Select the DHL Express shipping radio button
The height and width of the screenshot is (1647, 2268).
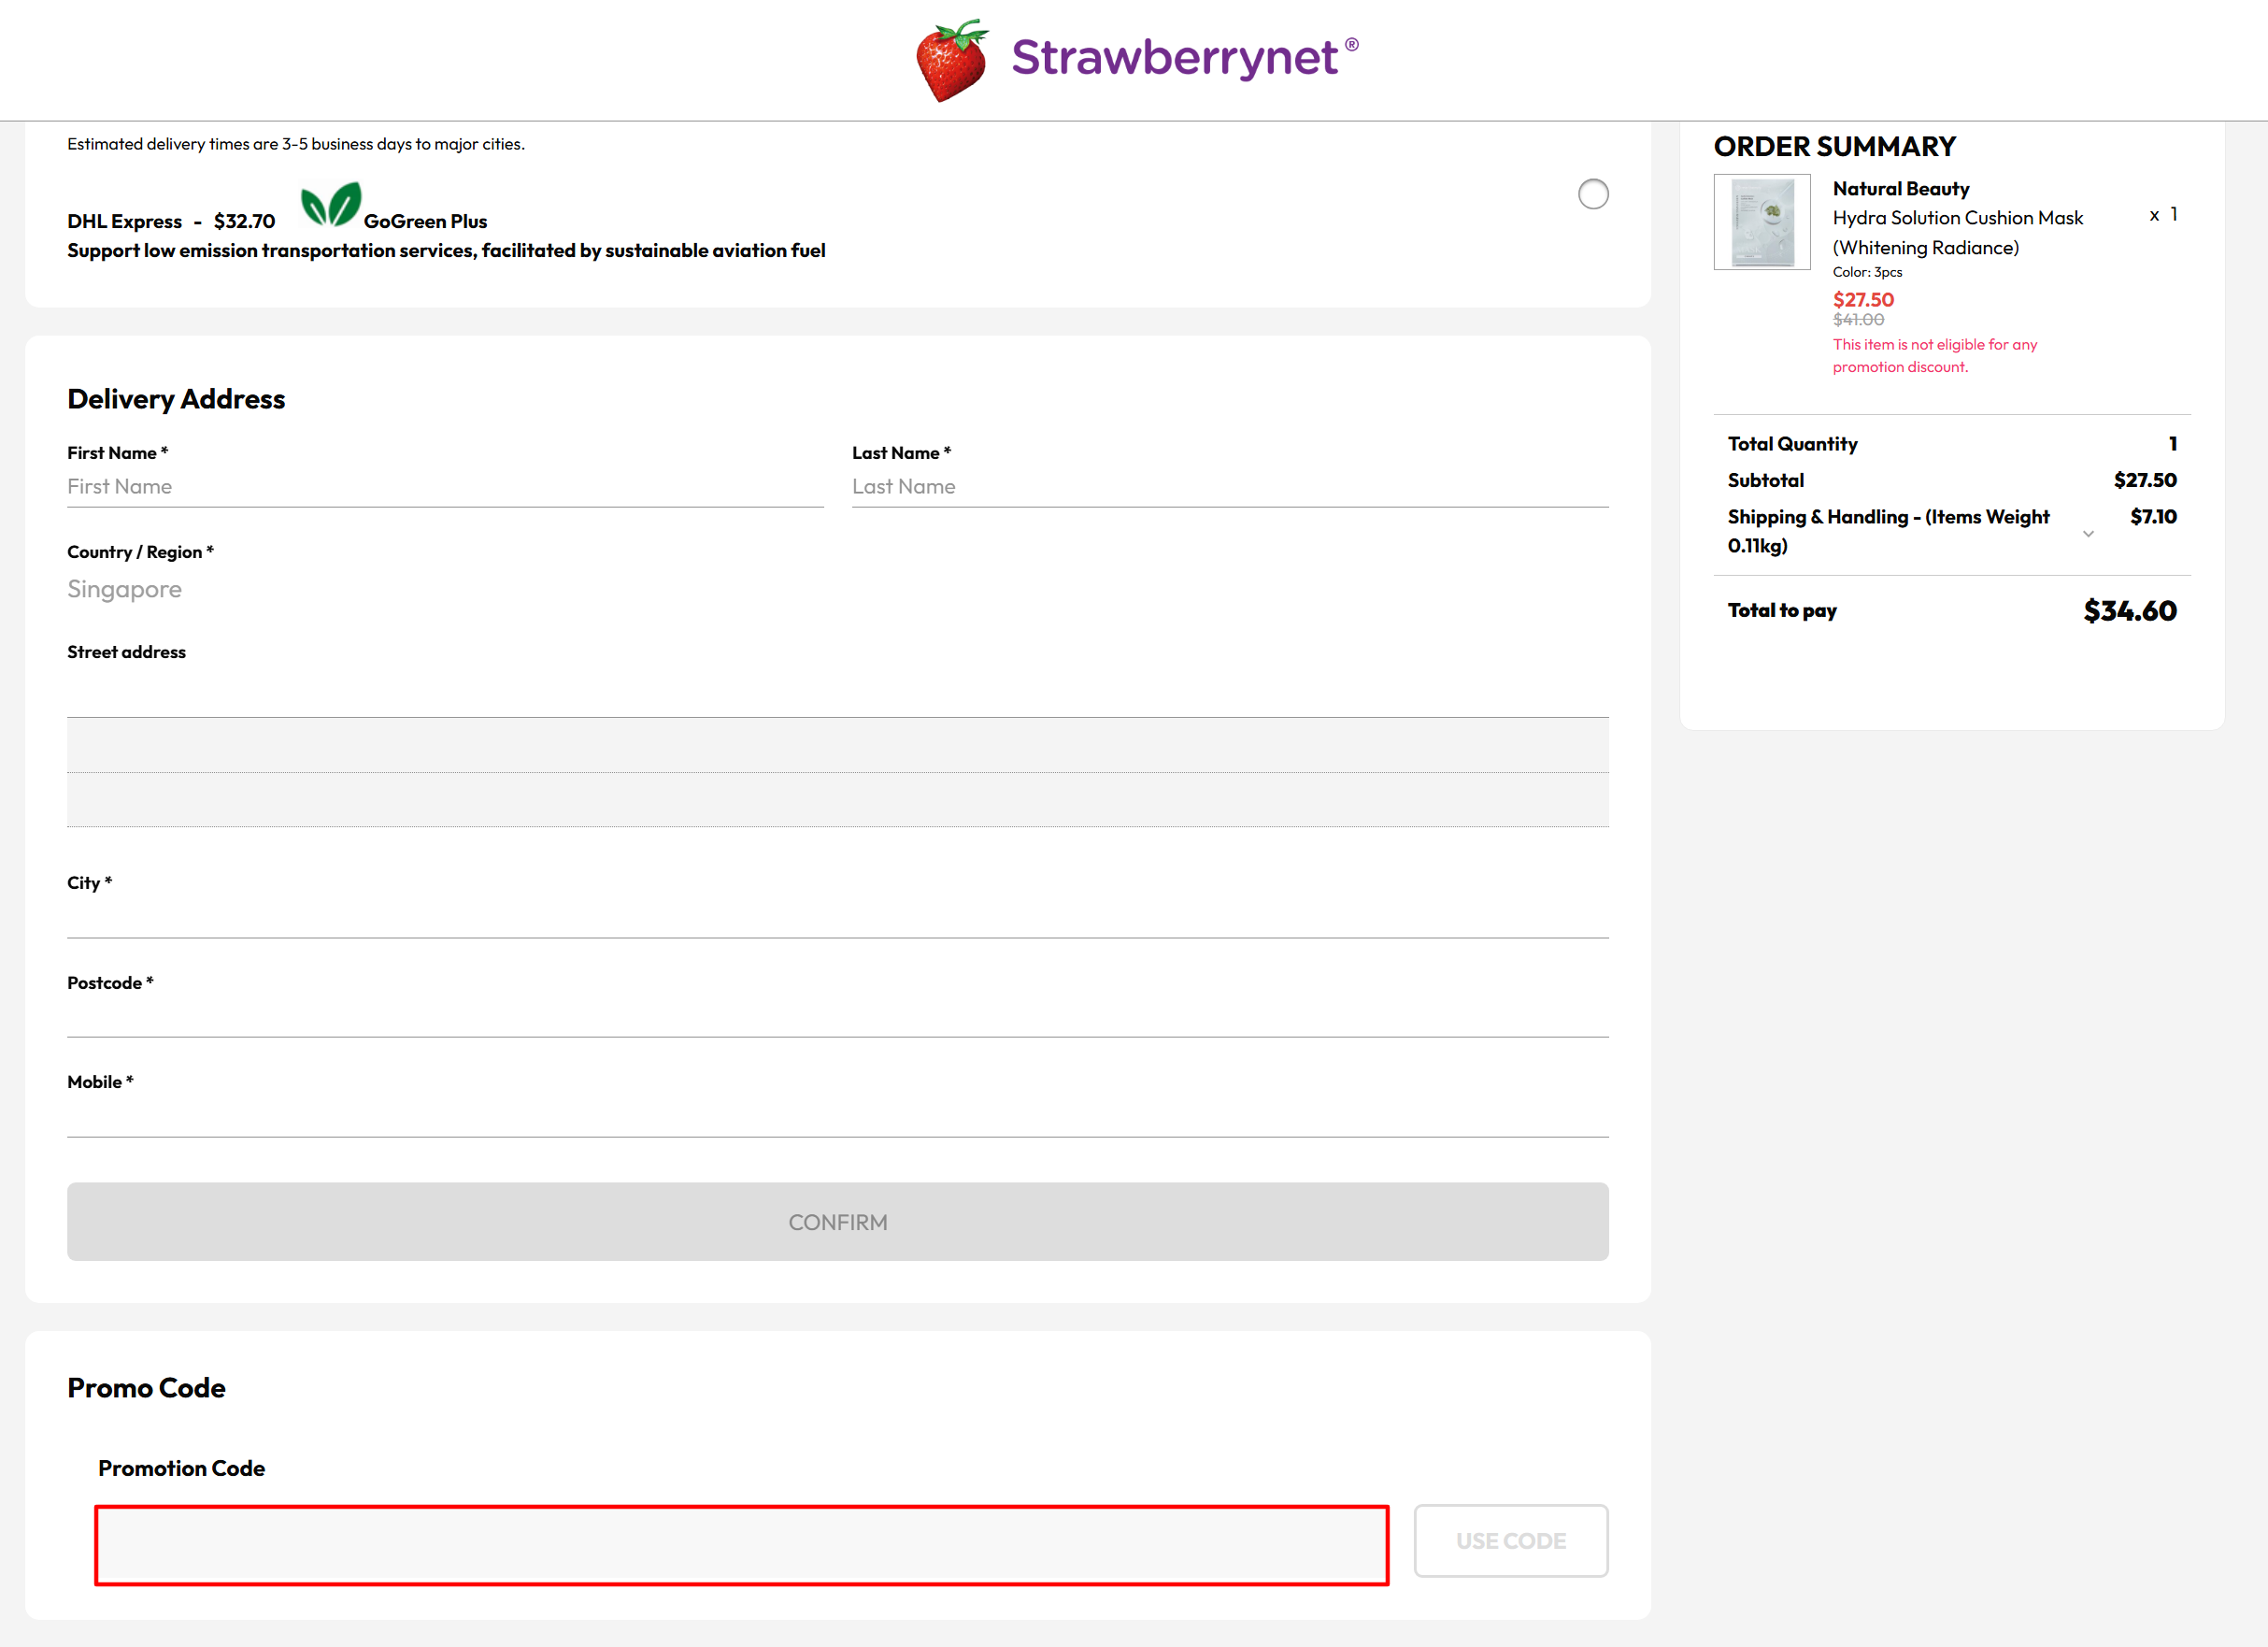(1592, 194)
